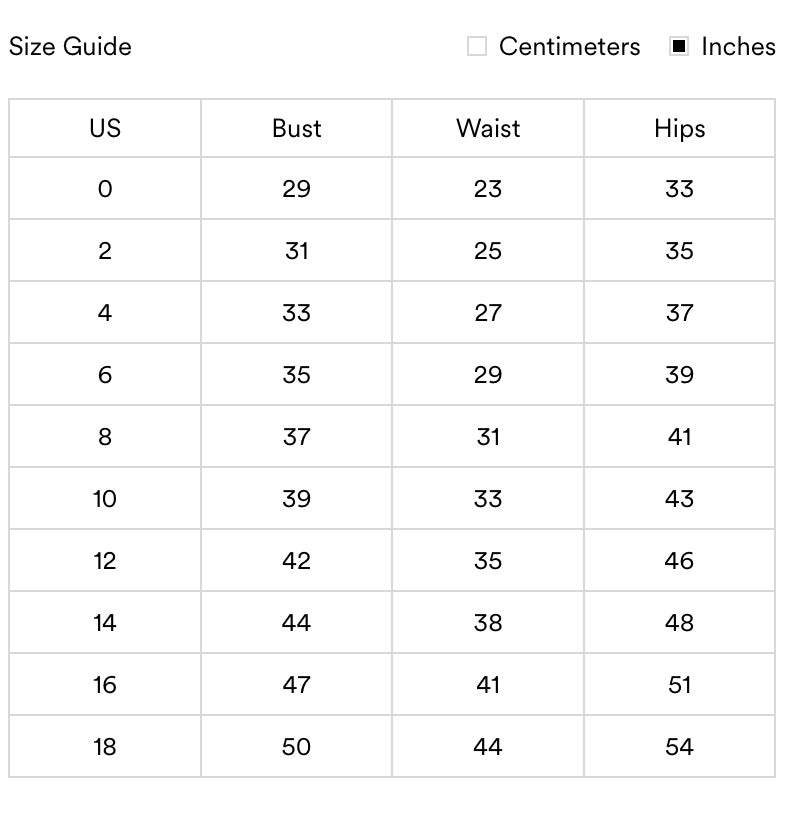The image size is (810, 818).
Task: Click the Size Guide heading
Action: (x=70, y=47)
